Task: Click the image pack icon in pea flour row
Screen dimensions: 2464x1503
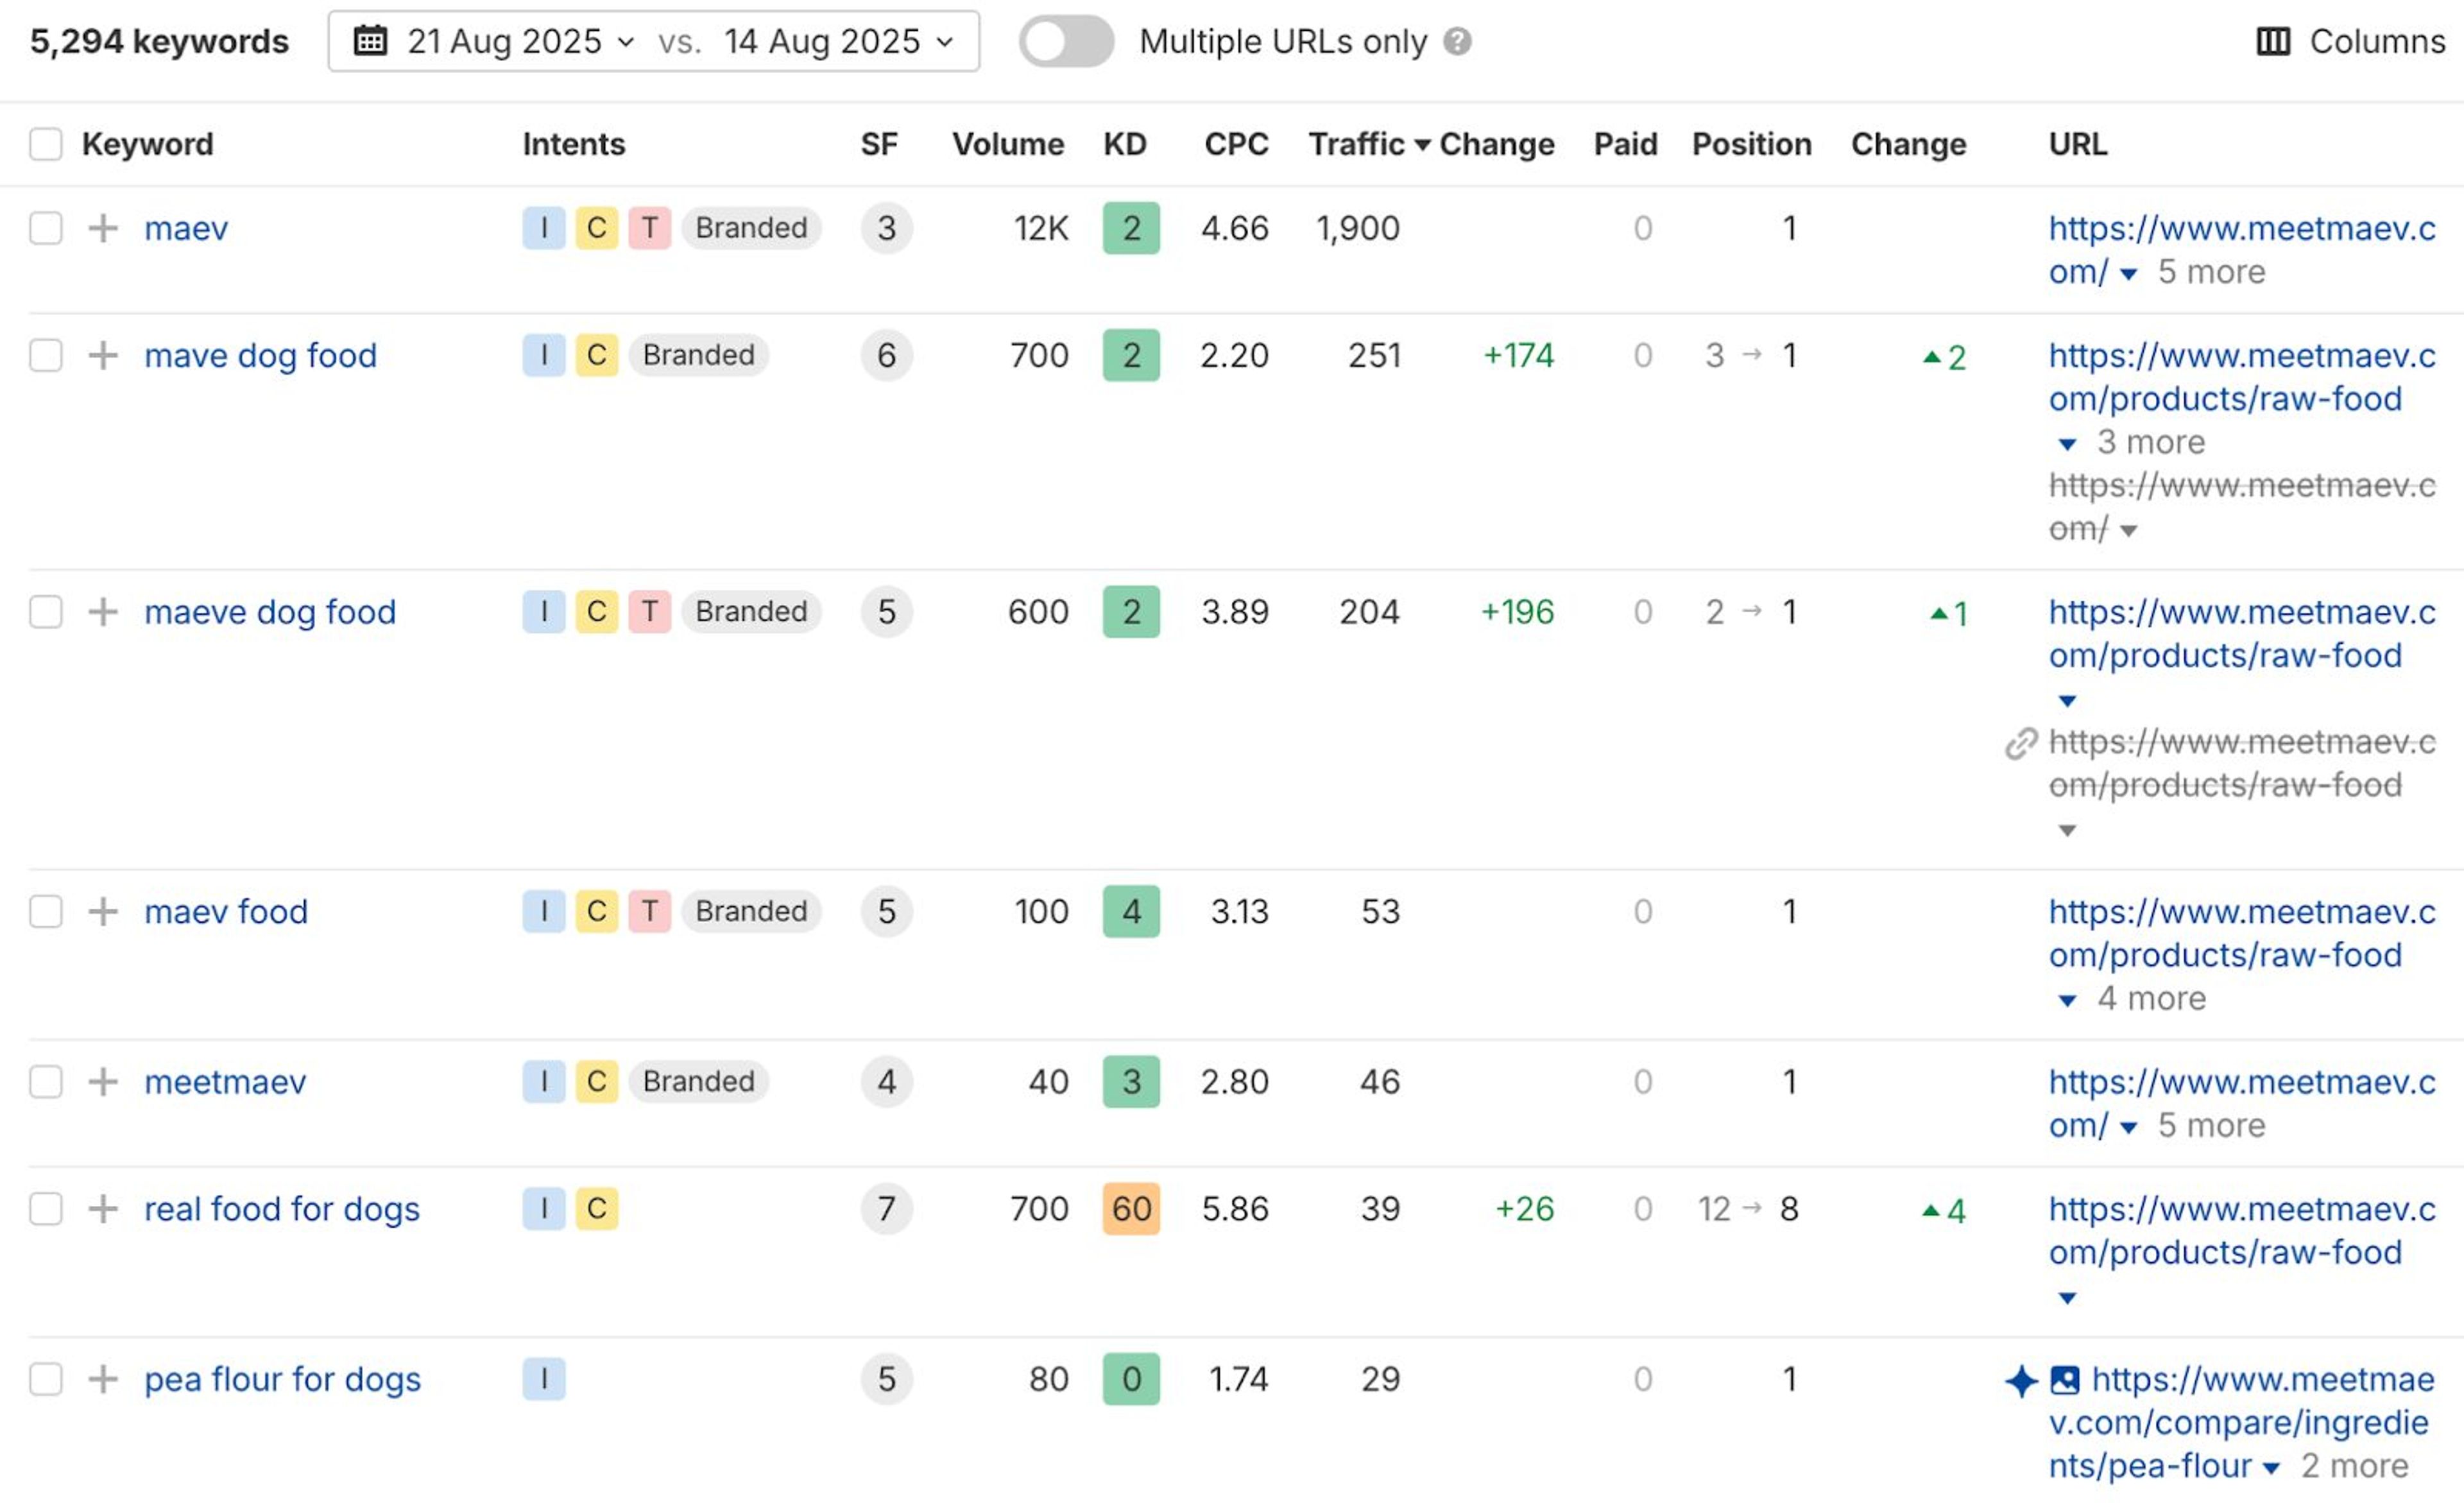Action: (2064, 1380)
